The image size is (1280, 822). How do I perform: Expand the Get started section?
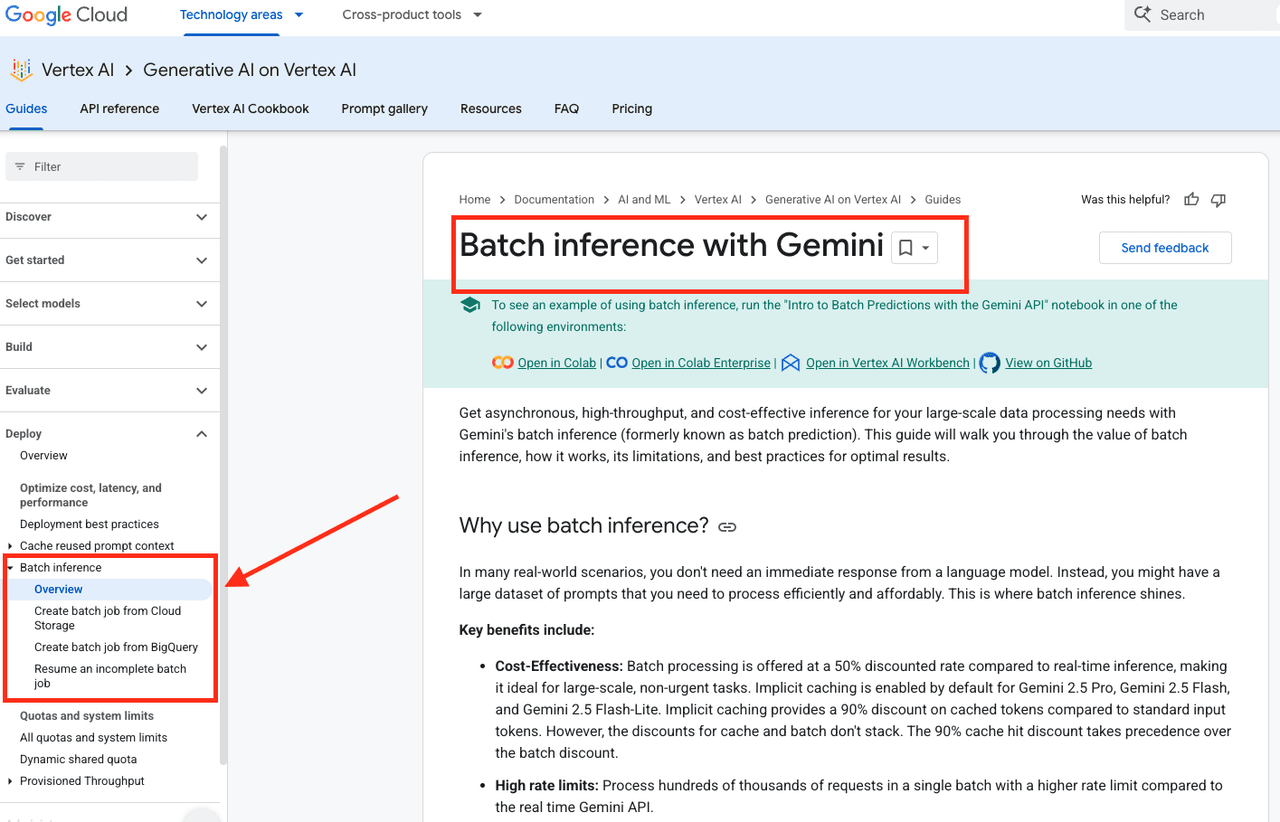point(202,260)
